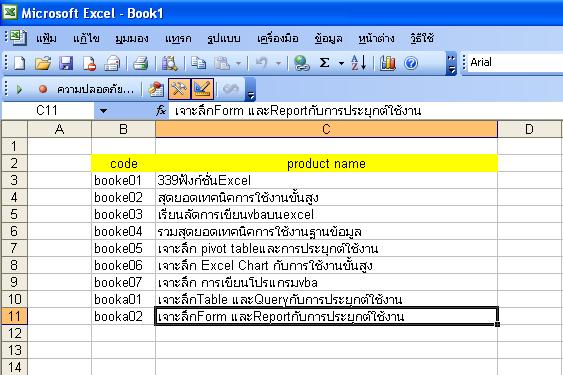Image resolution: width=563 pixels, height=375 pixels.
Task: Expand the Undo history arrow
Action: [278, 64]
